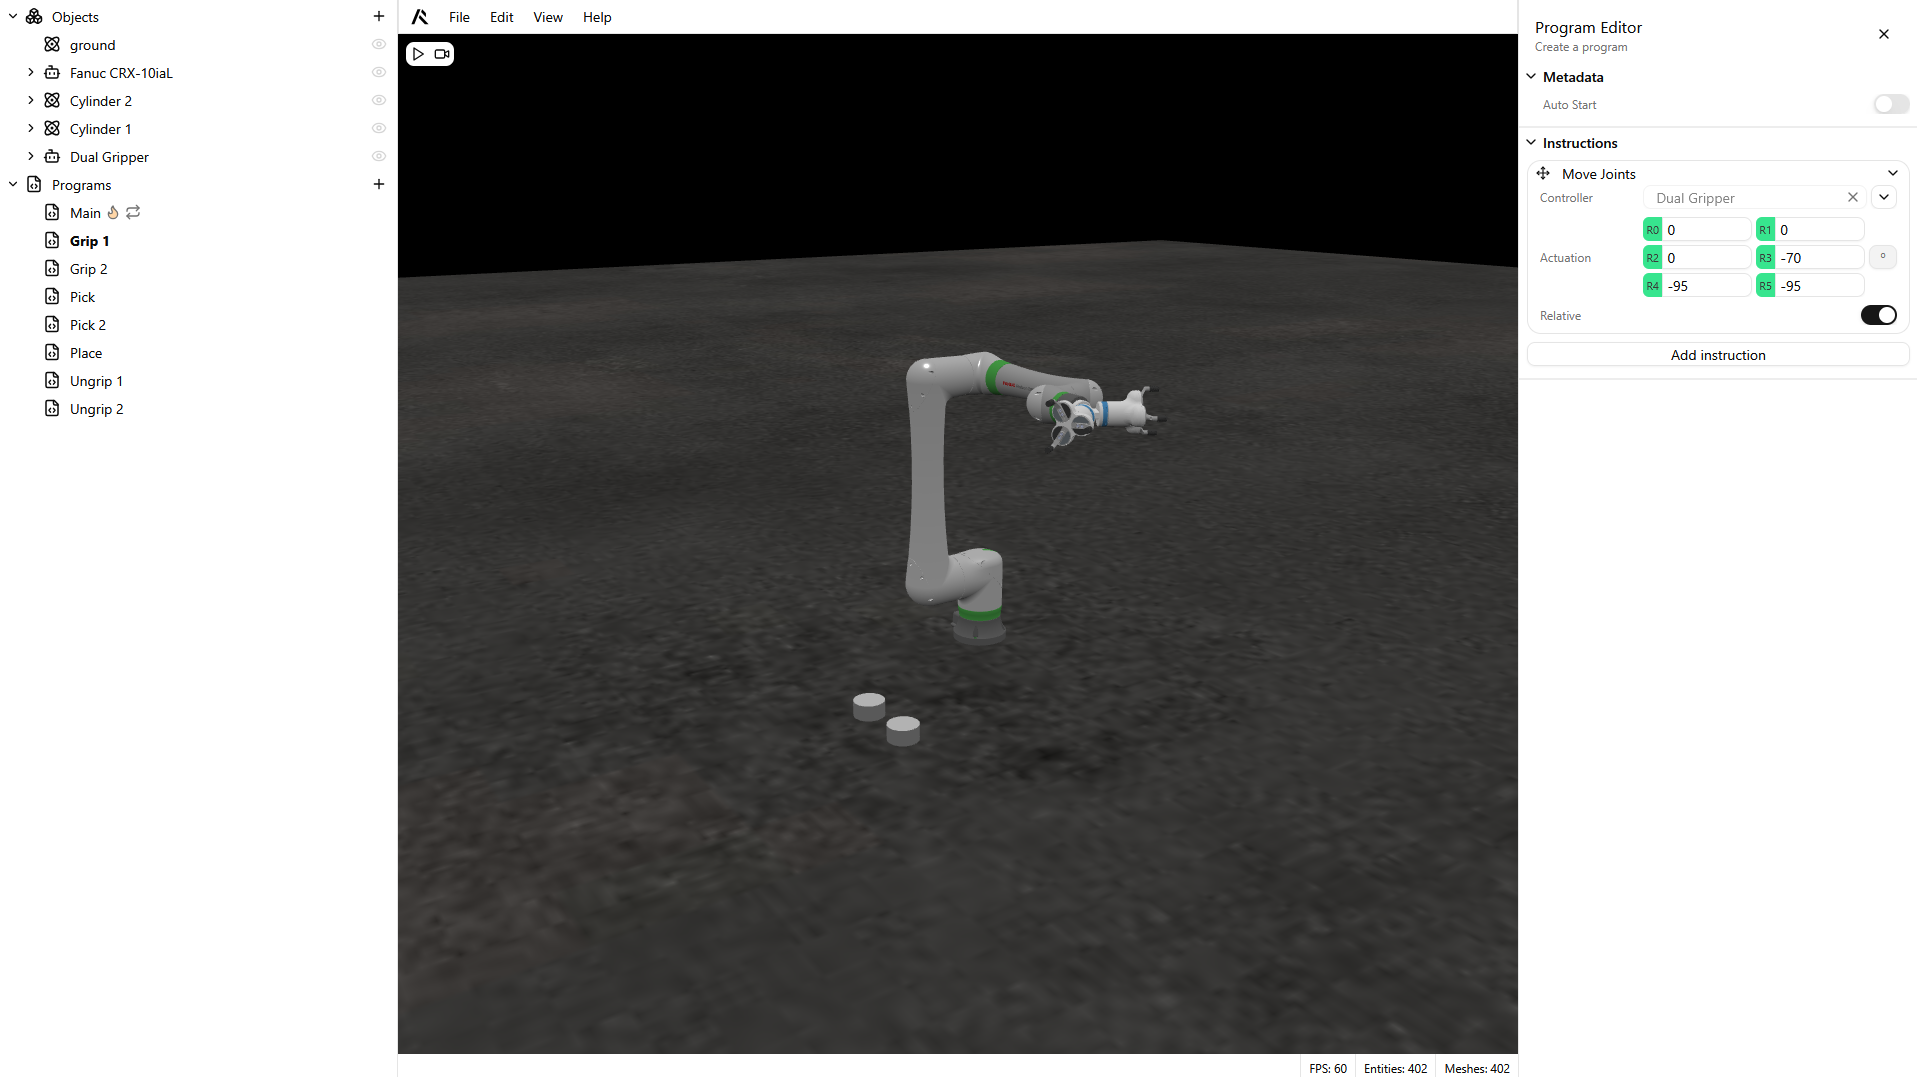1917x1077 pixels.
Task: Click the application logo icon
Action: coord(420,17)
